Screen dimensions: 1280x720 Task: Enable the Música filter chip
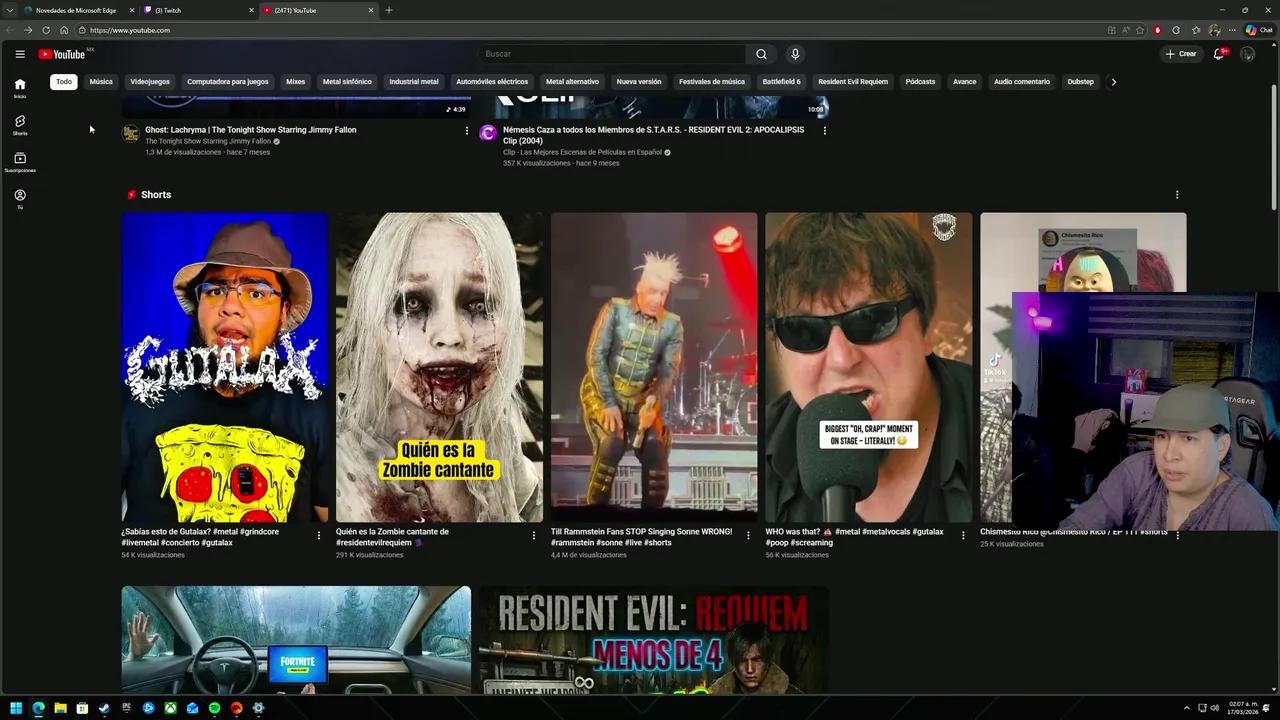pyautogui.click(x=101, y=81)
